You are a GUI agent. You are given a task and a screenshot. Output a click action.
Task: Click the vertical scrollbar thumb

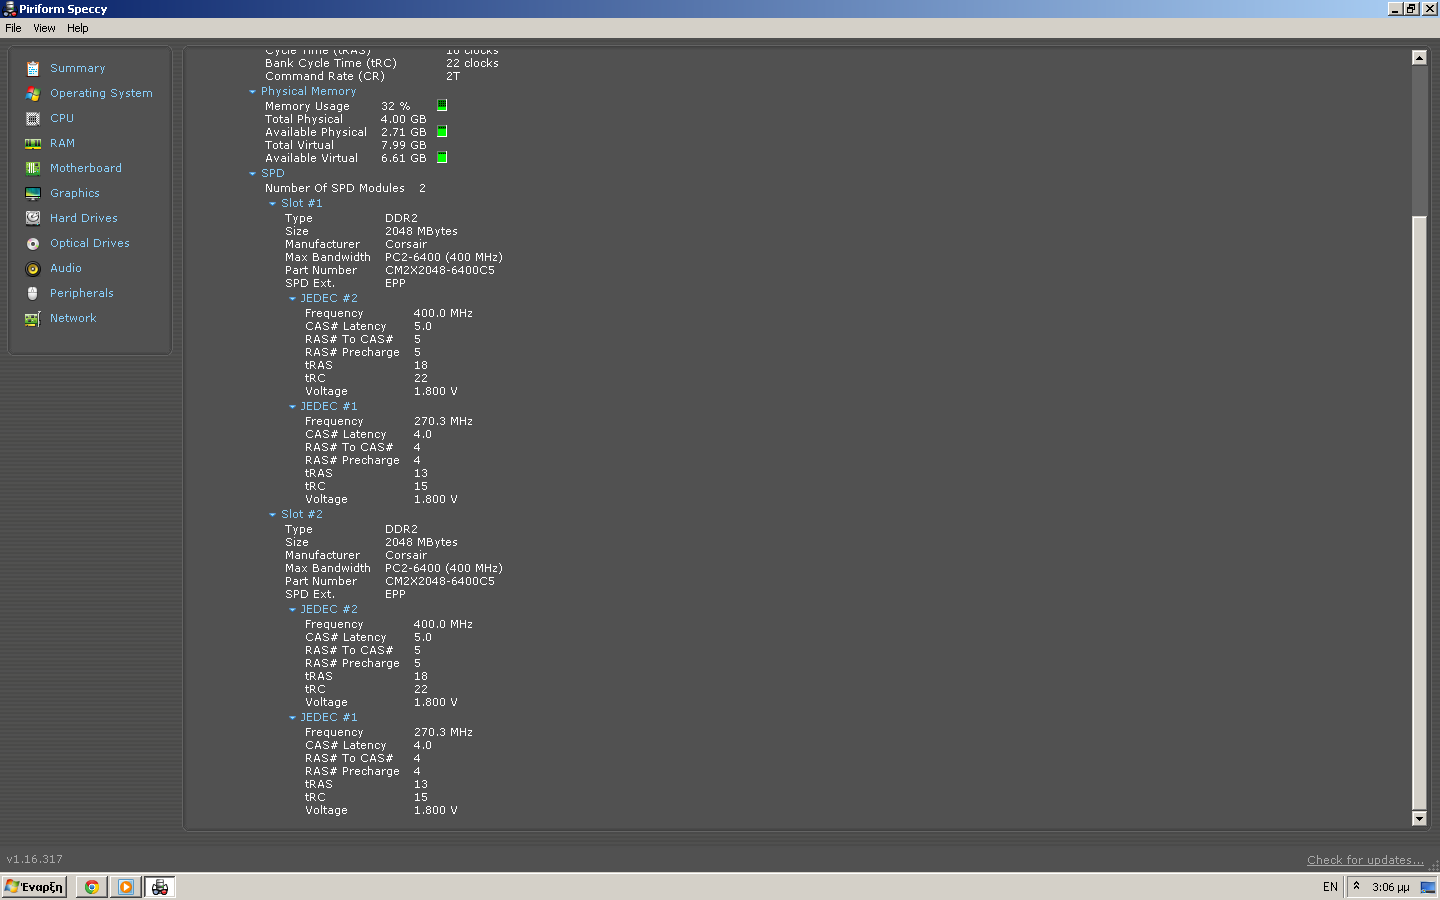coord(1419,511)
